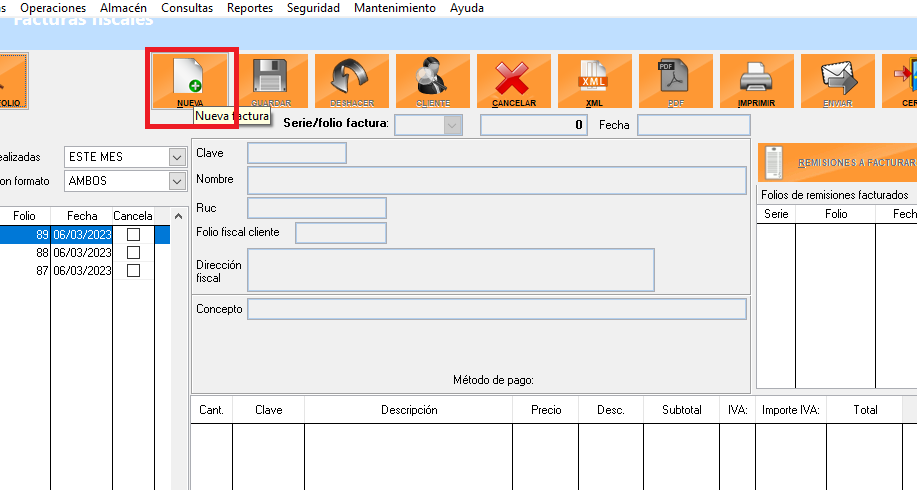The height and width of the screenshot is (490, 917).
Task: Click the Subtotal column header
Action: 681,410
